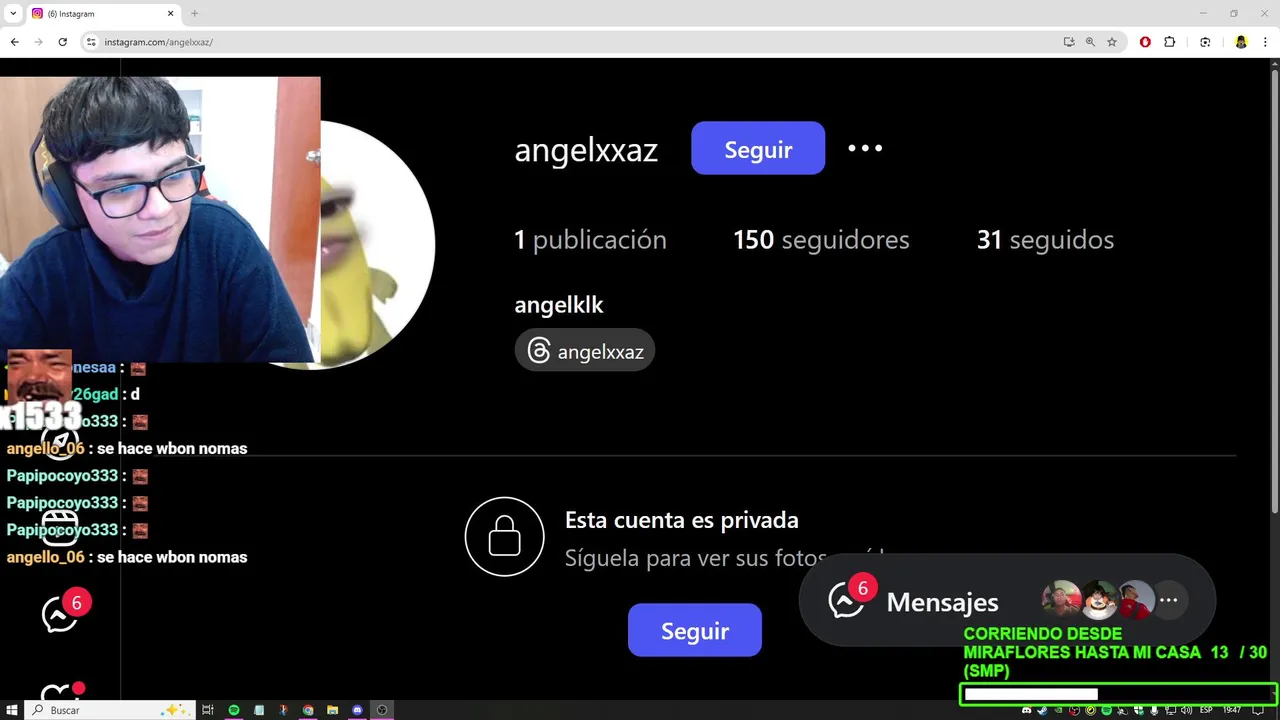Screen dimensions: 1280x720
Task: Bookmark this page with the star
Action: click(x=1112, y=42)
